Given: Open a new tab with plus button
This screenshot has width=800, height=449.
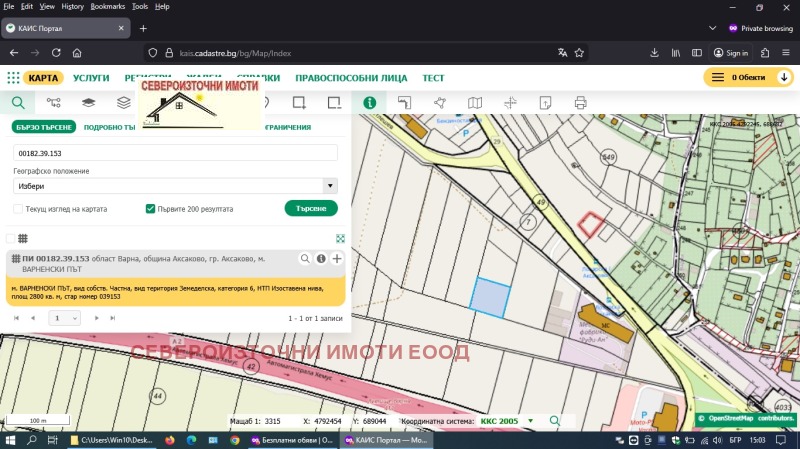Looking at the screenshot, I should tap(143, 29).
